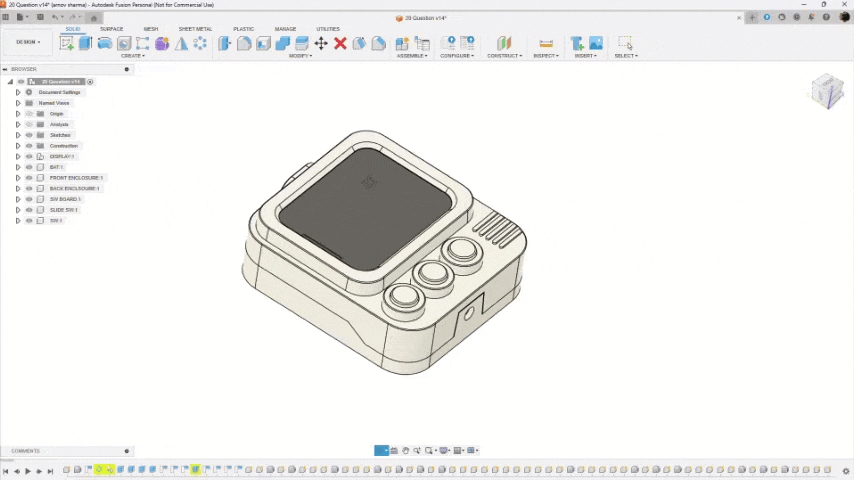This screenshot has width=854, height=480.
Task: Hide the FRONT ENCLOSURE:1 component
Action: pos(29,178)
